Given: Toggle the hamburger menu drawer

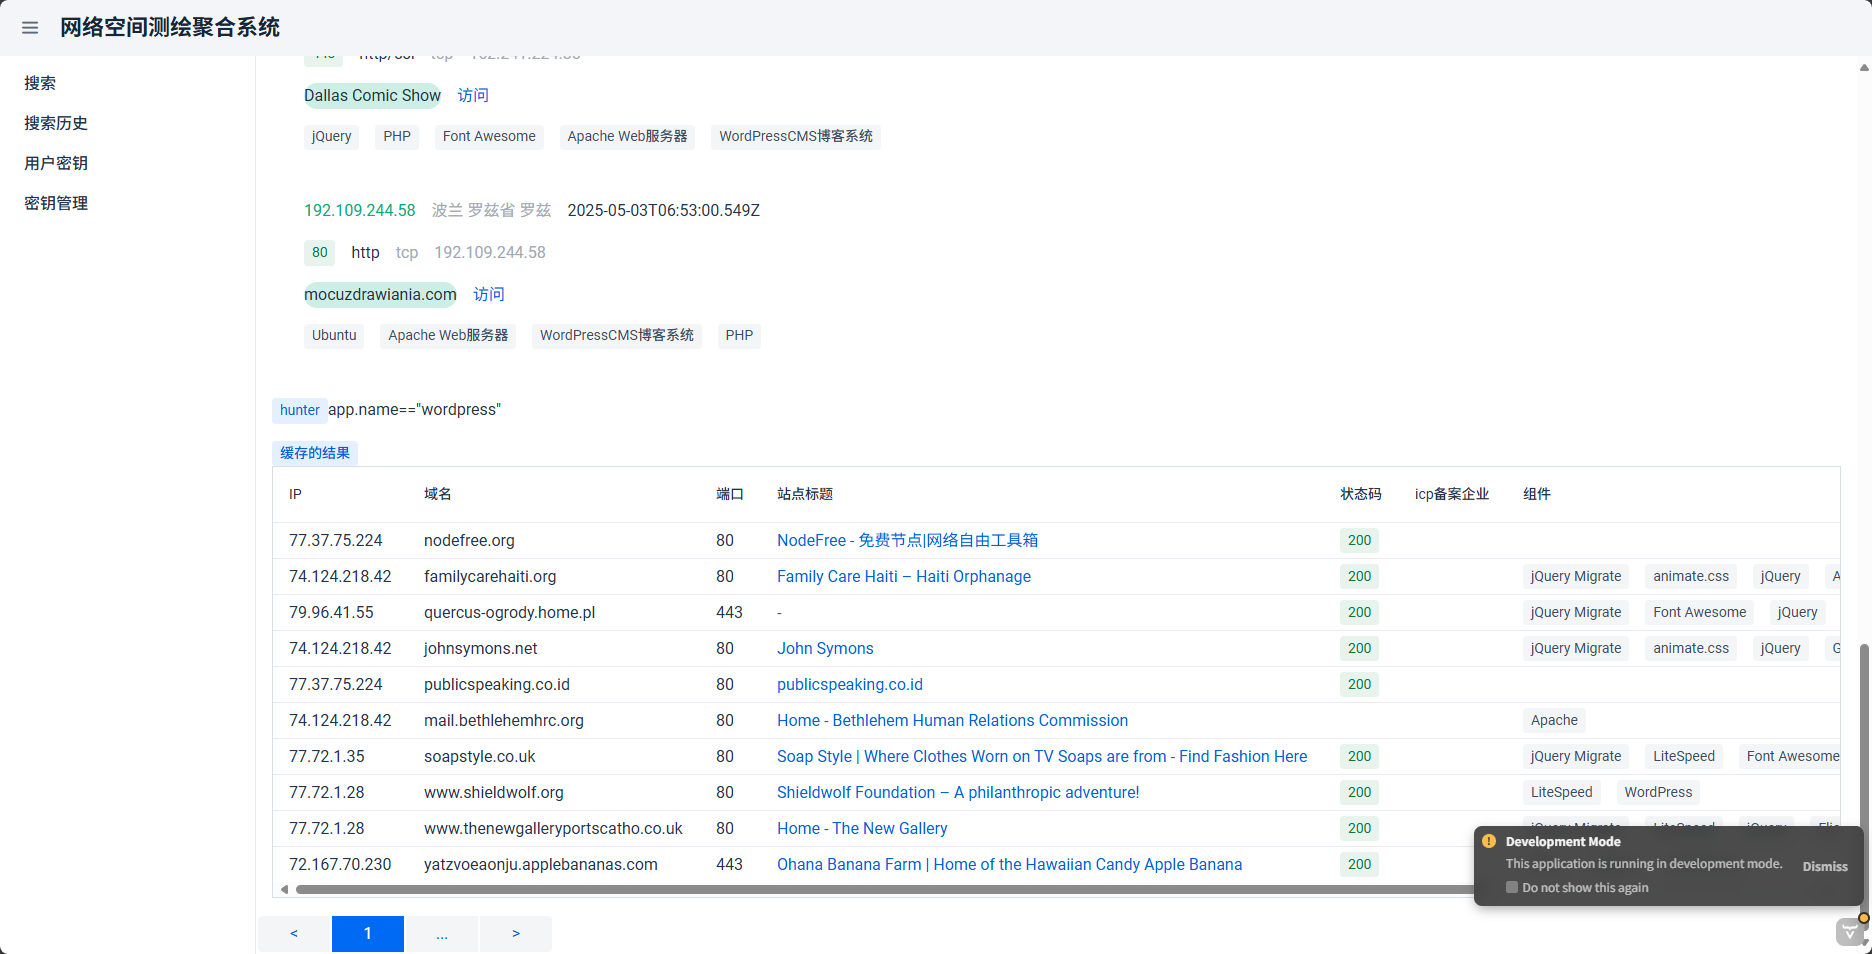Looking at the screenshot, I should pyautogui.click(x=30, y=28).
